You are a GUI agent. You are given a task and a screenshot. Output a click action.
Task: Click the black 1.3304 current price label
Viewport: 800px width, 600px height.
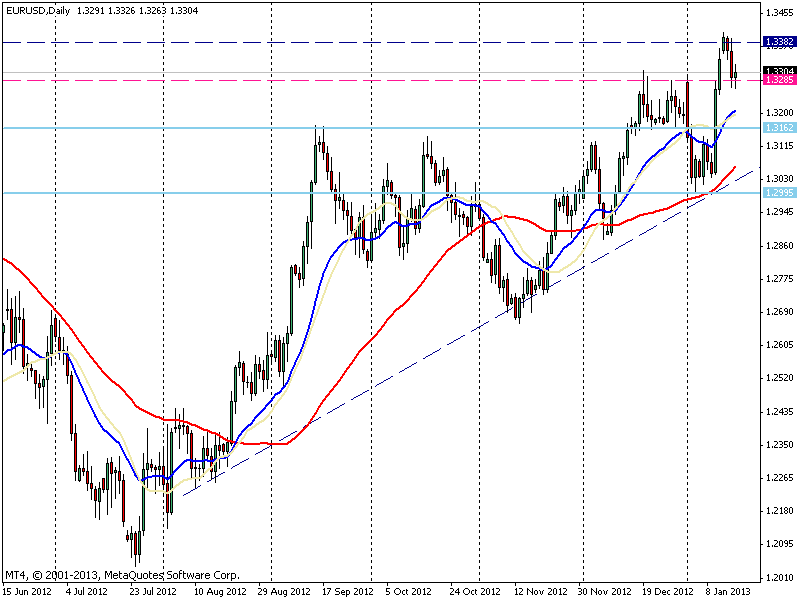point(780,71)
